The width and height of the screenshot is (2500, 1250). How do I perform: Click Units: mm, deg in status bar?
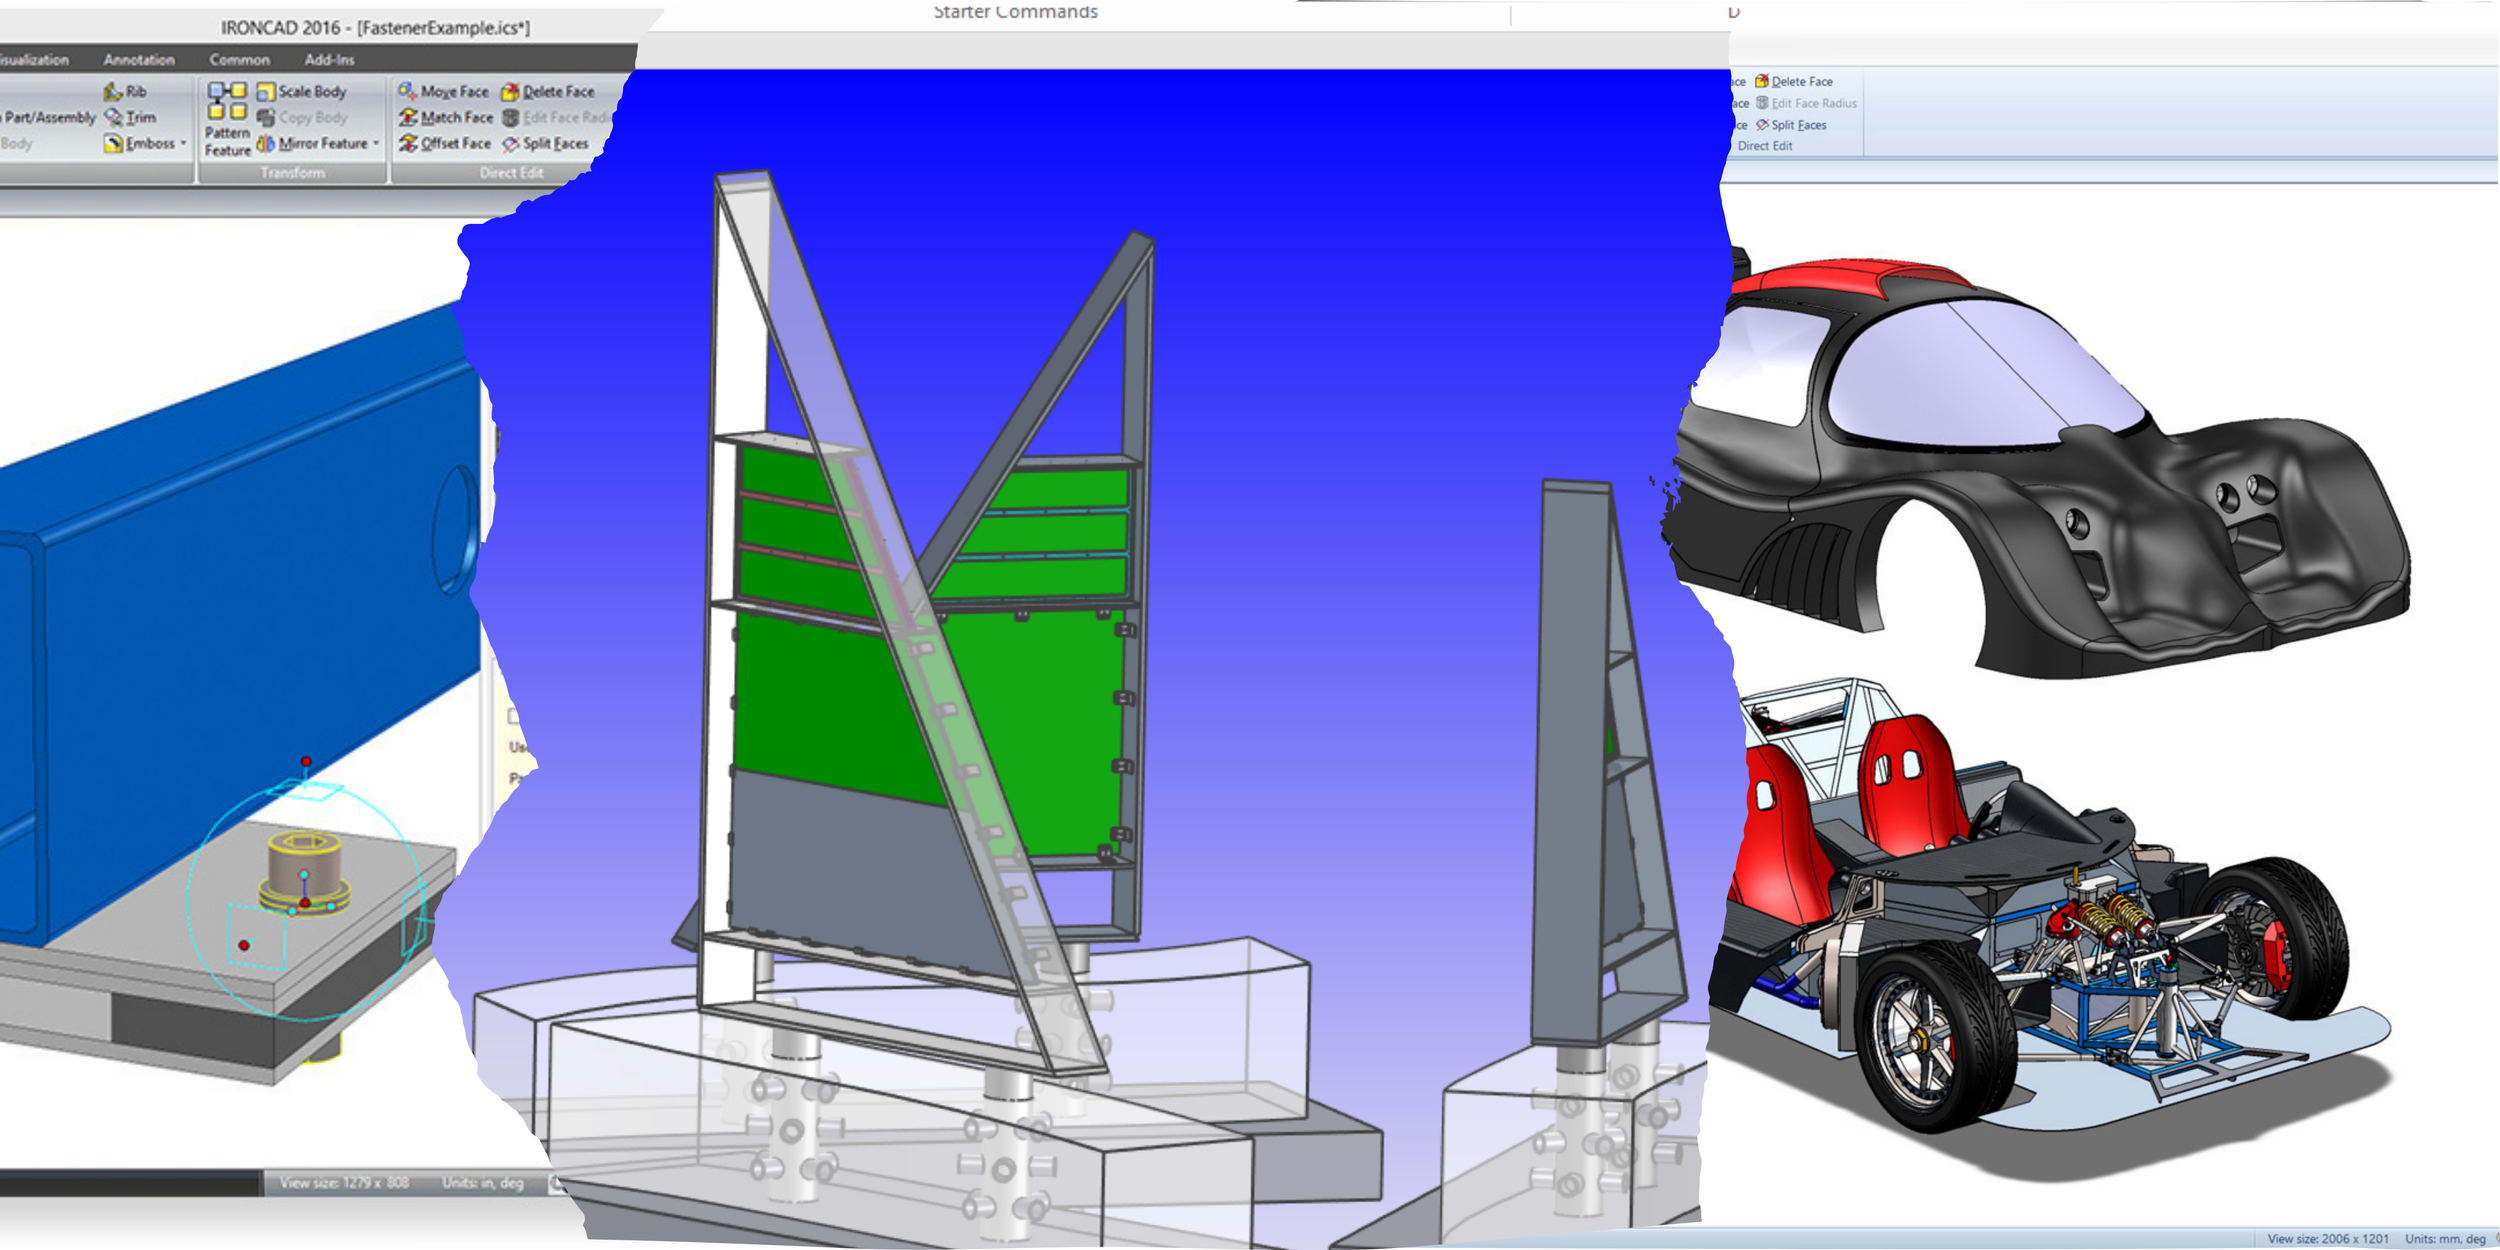point(2445,1239)
